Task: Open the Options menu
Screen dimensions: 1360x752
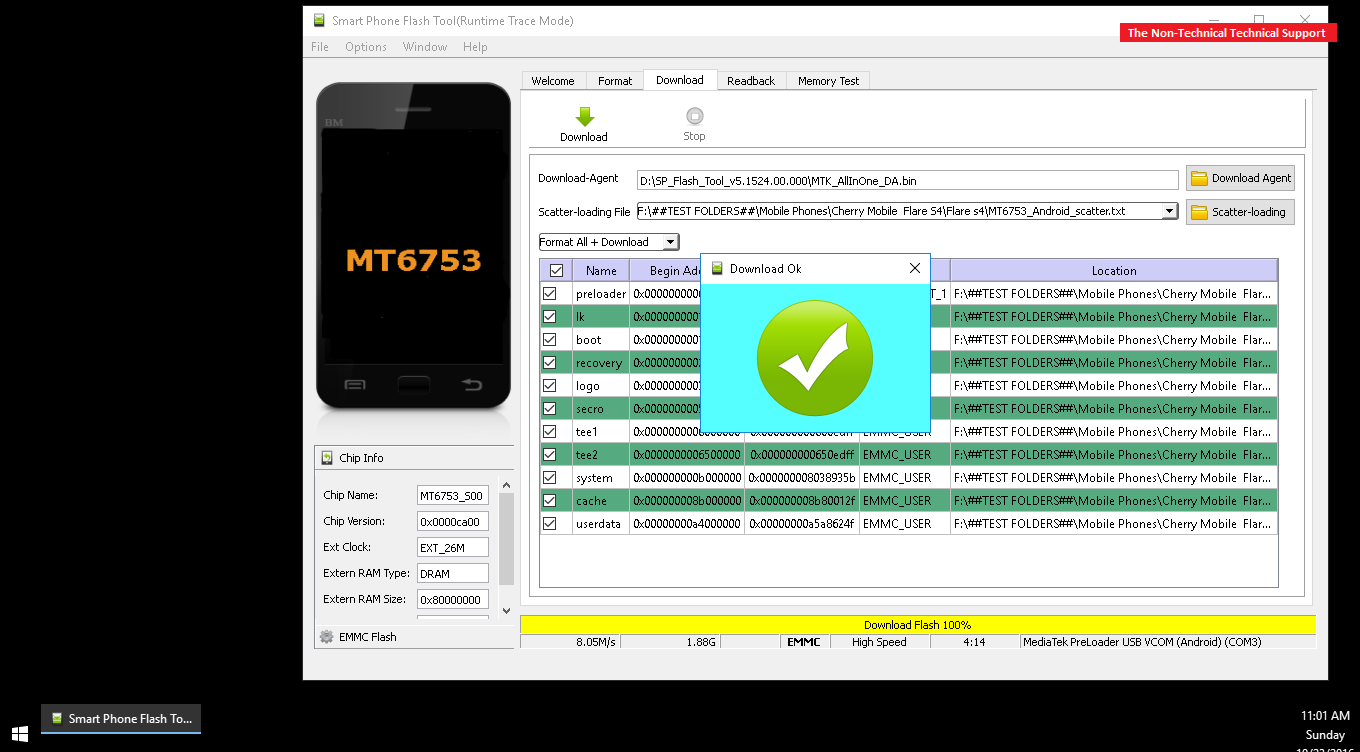Action: coord(366,47)
